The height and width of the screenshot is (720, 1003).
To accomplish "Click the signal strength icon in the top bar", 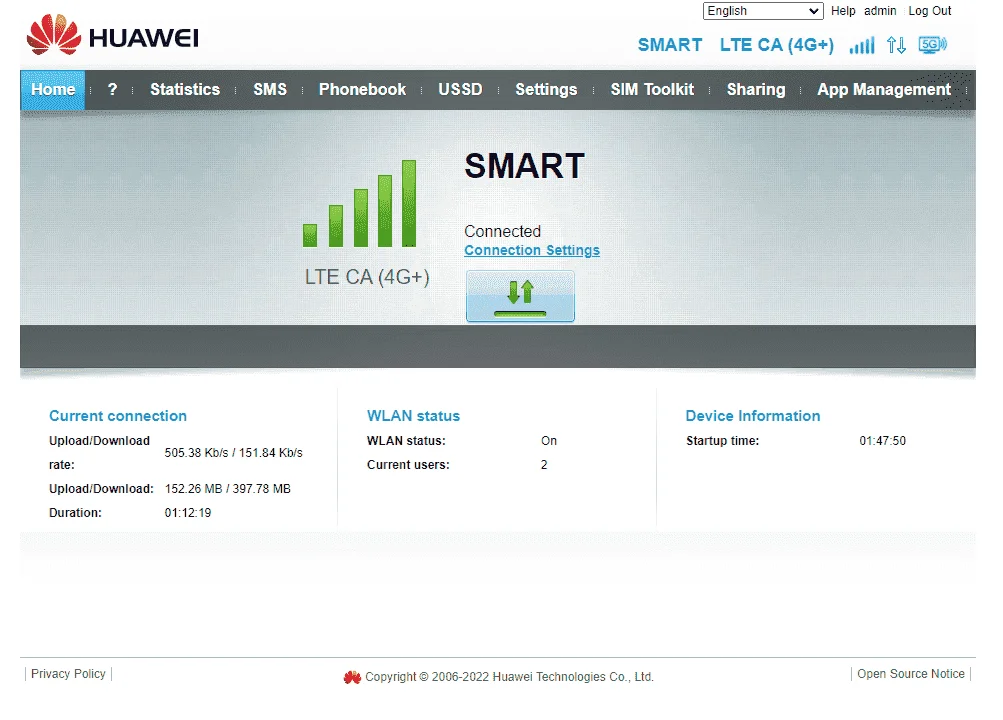I will [x=862, y=45].
